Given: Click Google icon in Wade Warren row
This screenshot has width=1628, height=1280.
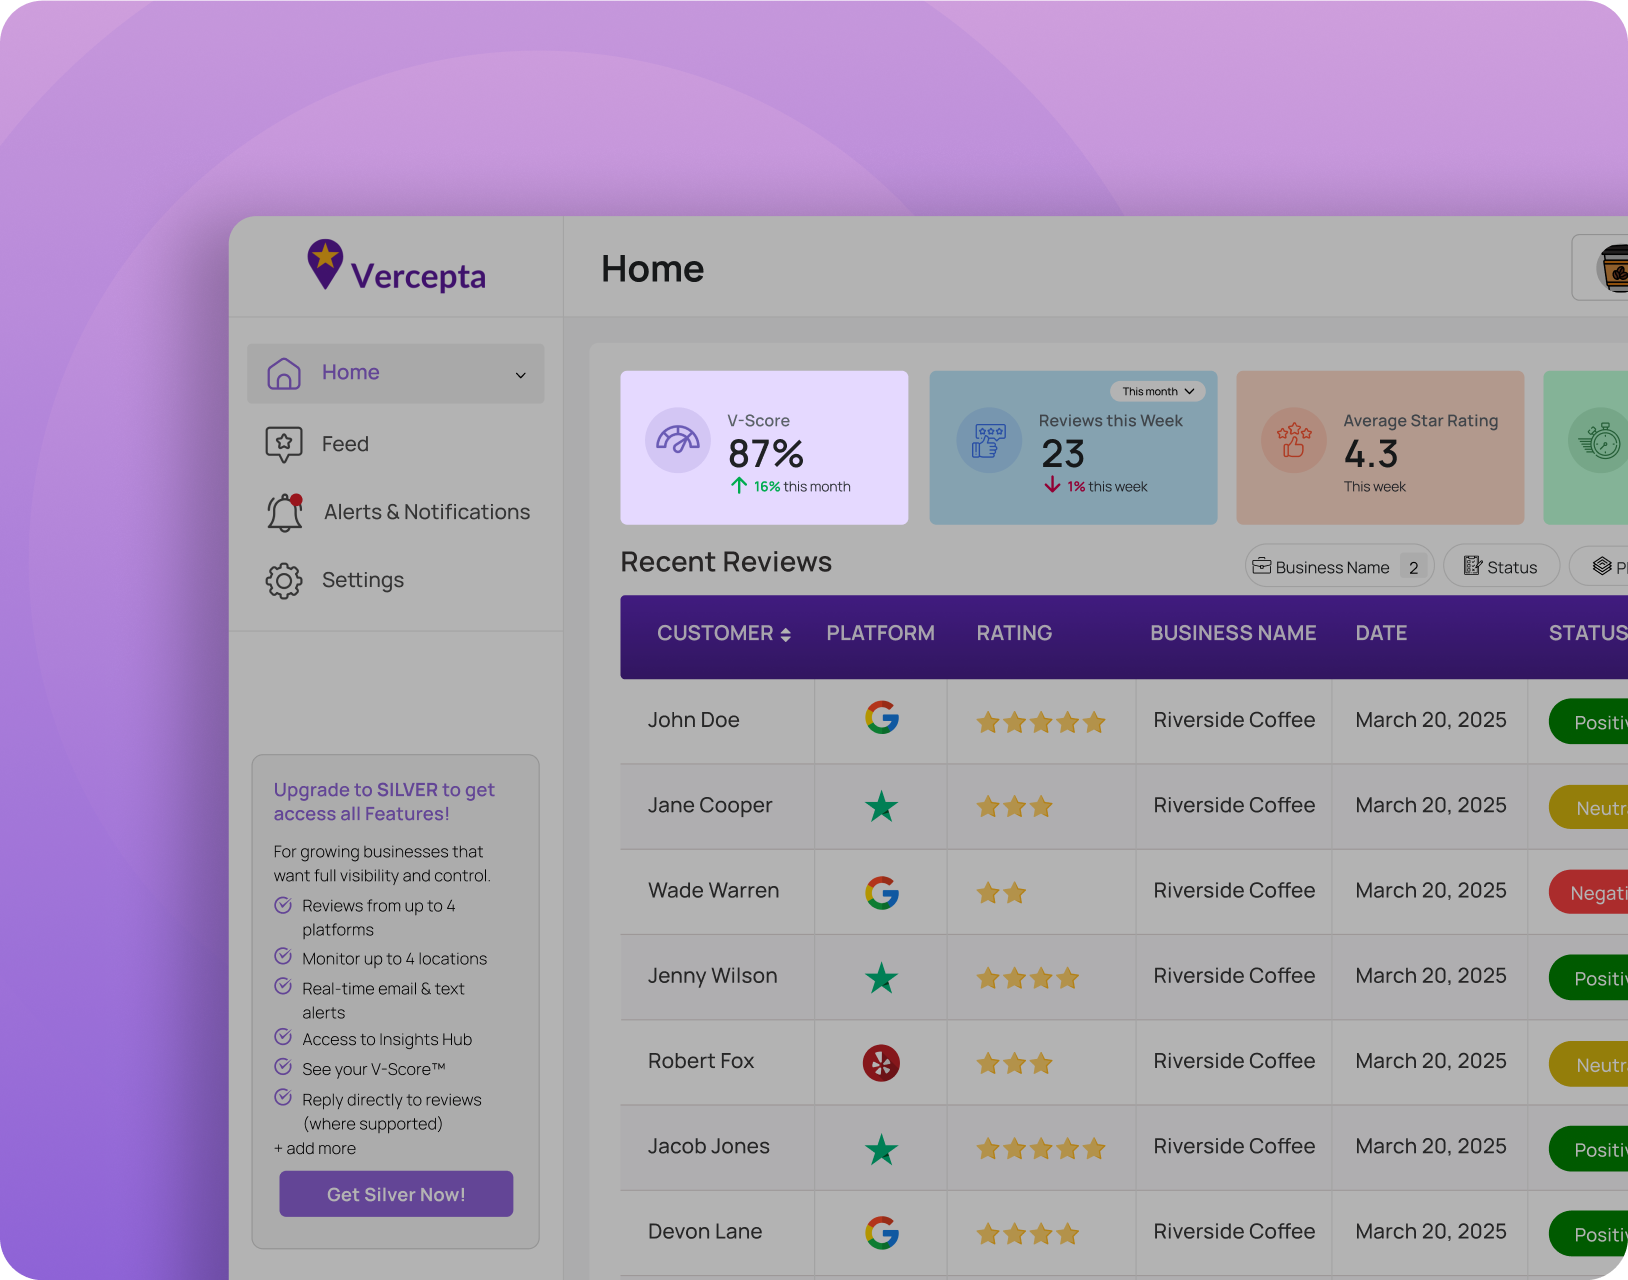Looking at the screenshot, I should [882, 892].
